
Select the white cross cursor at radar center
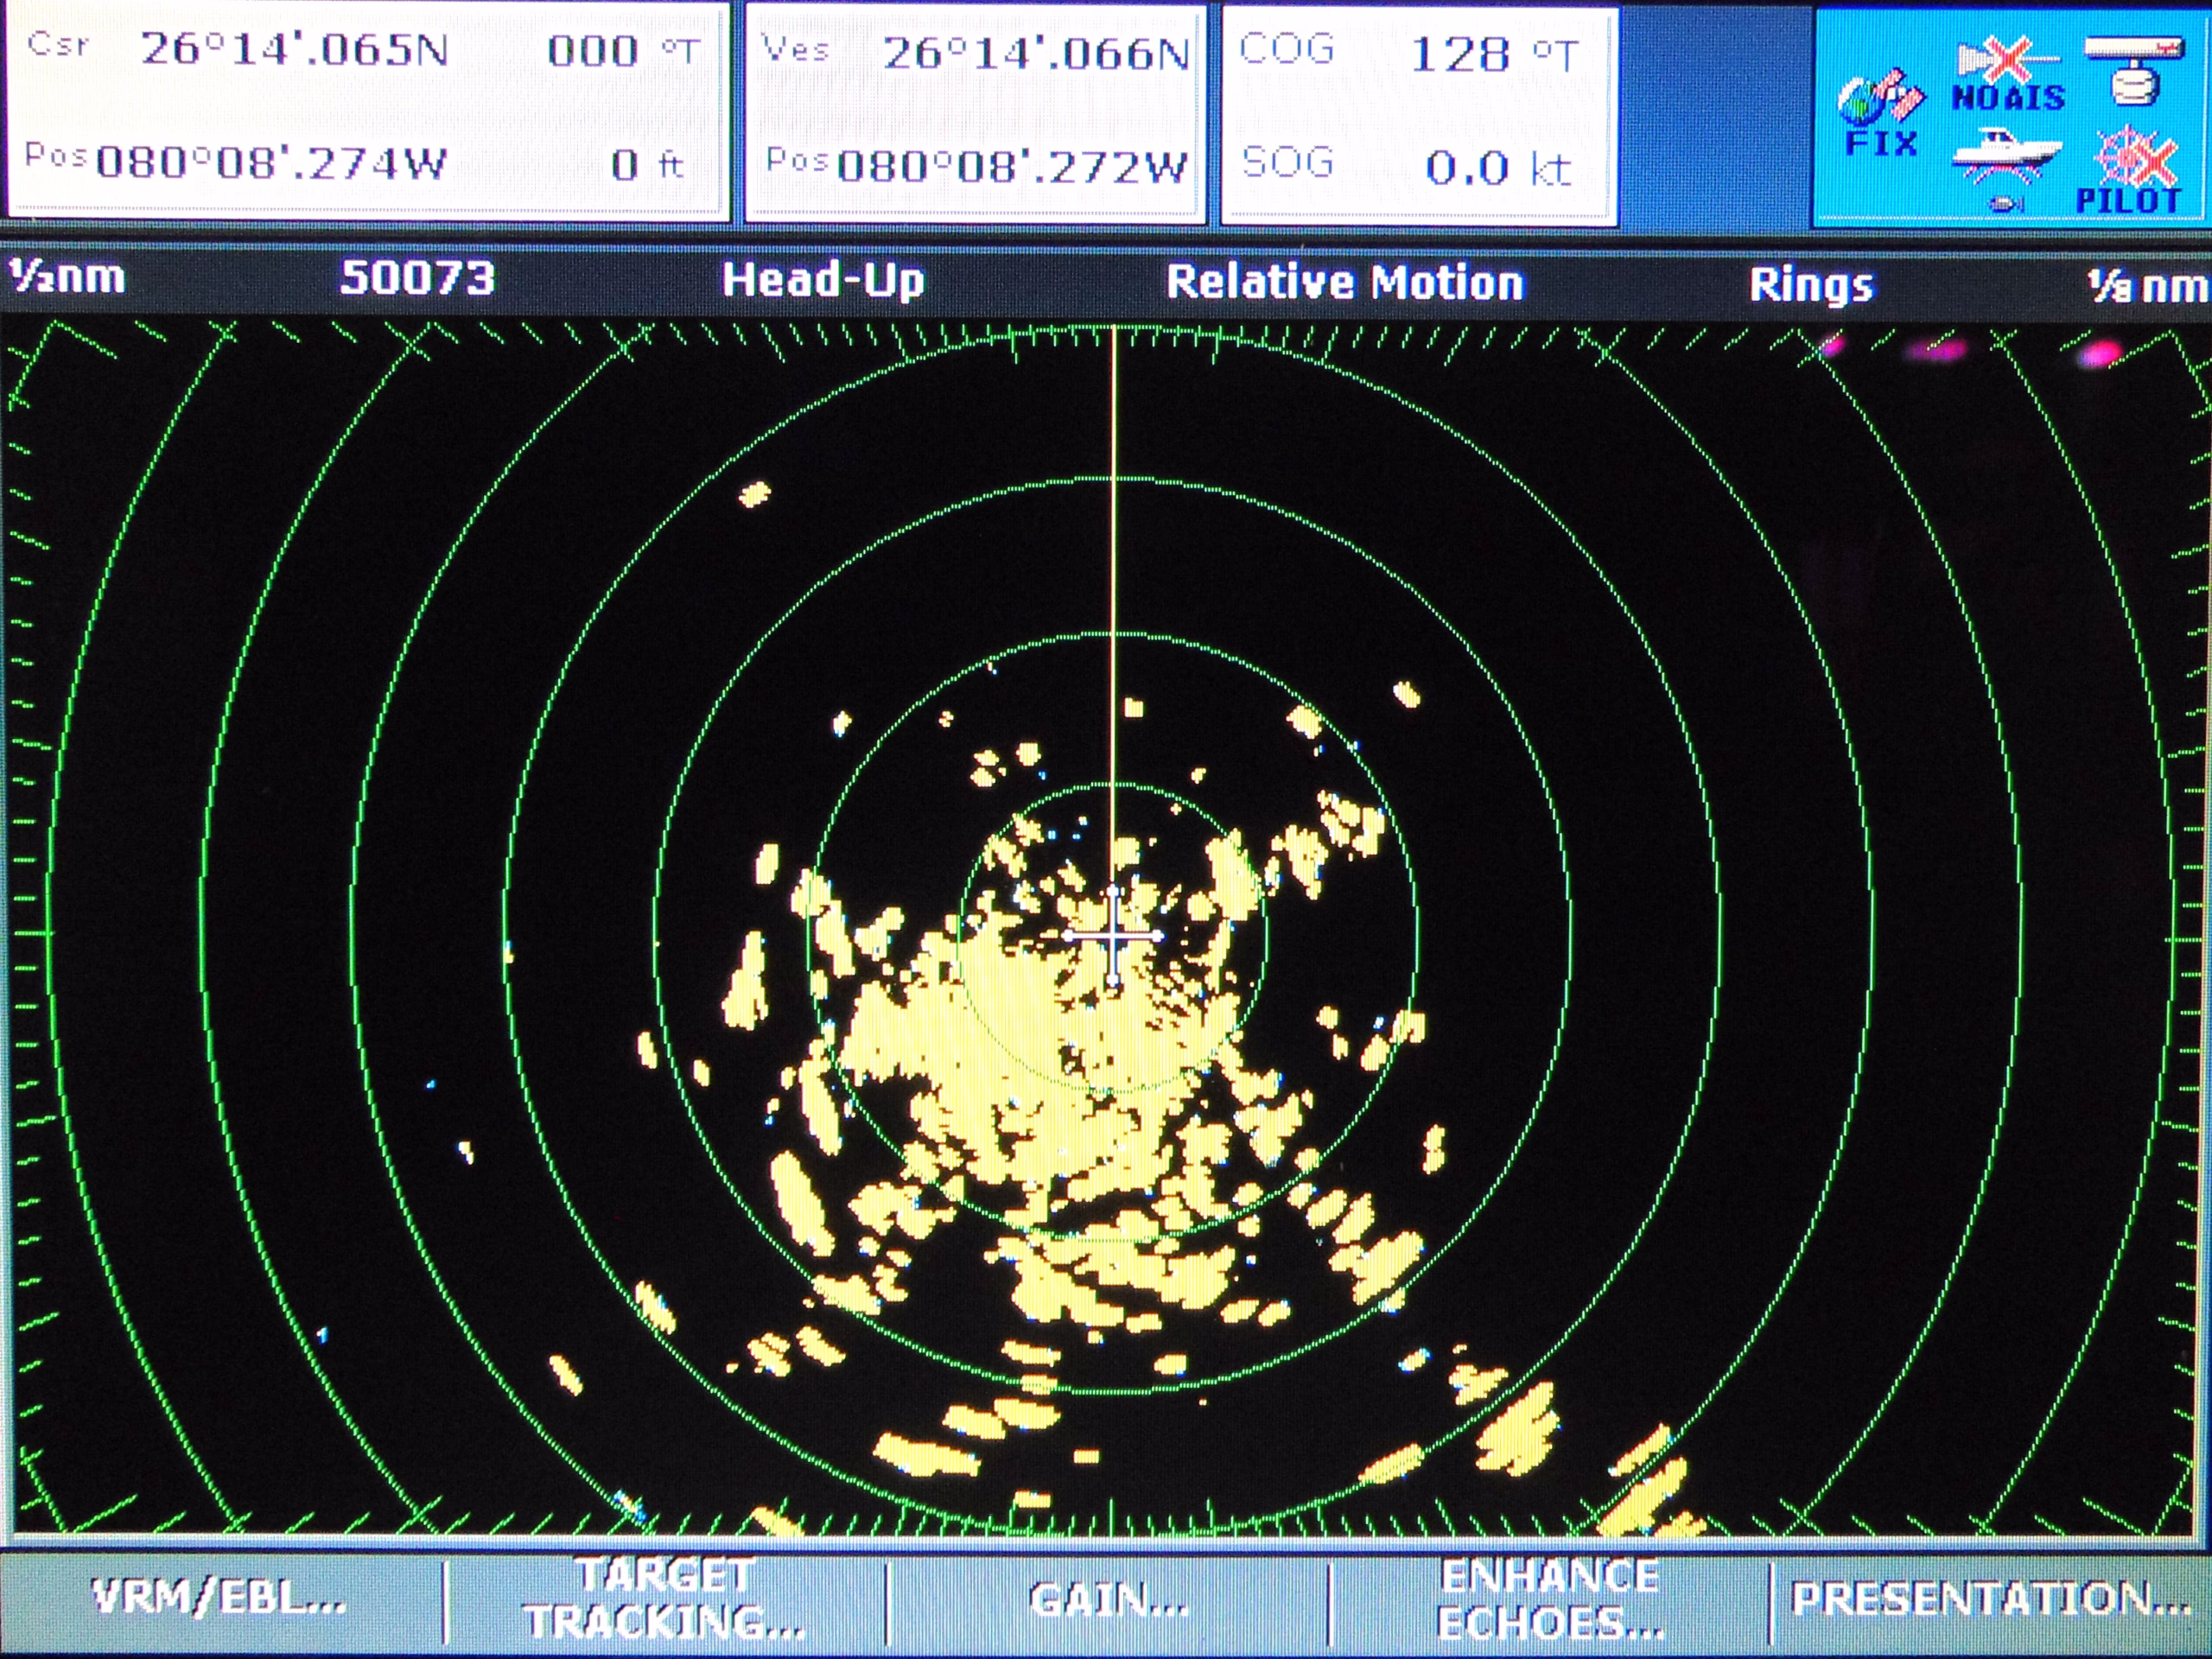(x=1114, y=936)
